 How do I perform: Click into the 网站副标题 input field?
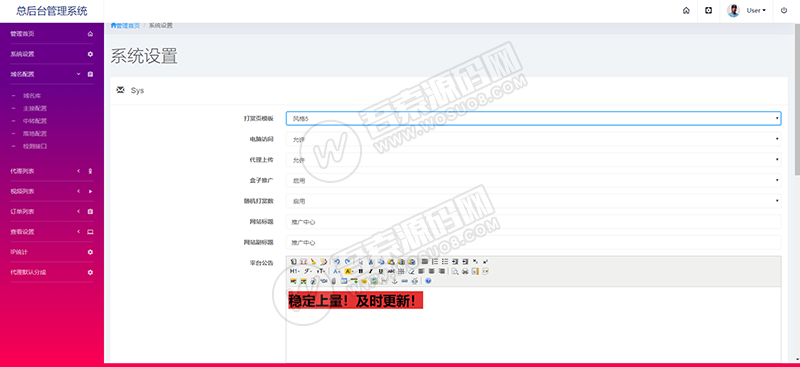(x=533, y=242)
